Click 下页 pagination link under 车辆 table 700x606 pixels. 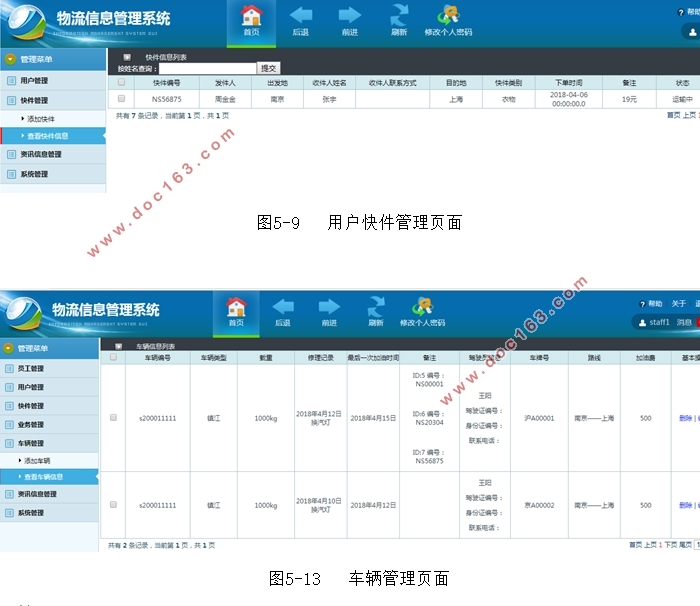[671, 545]
